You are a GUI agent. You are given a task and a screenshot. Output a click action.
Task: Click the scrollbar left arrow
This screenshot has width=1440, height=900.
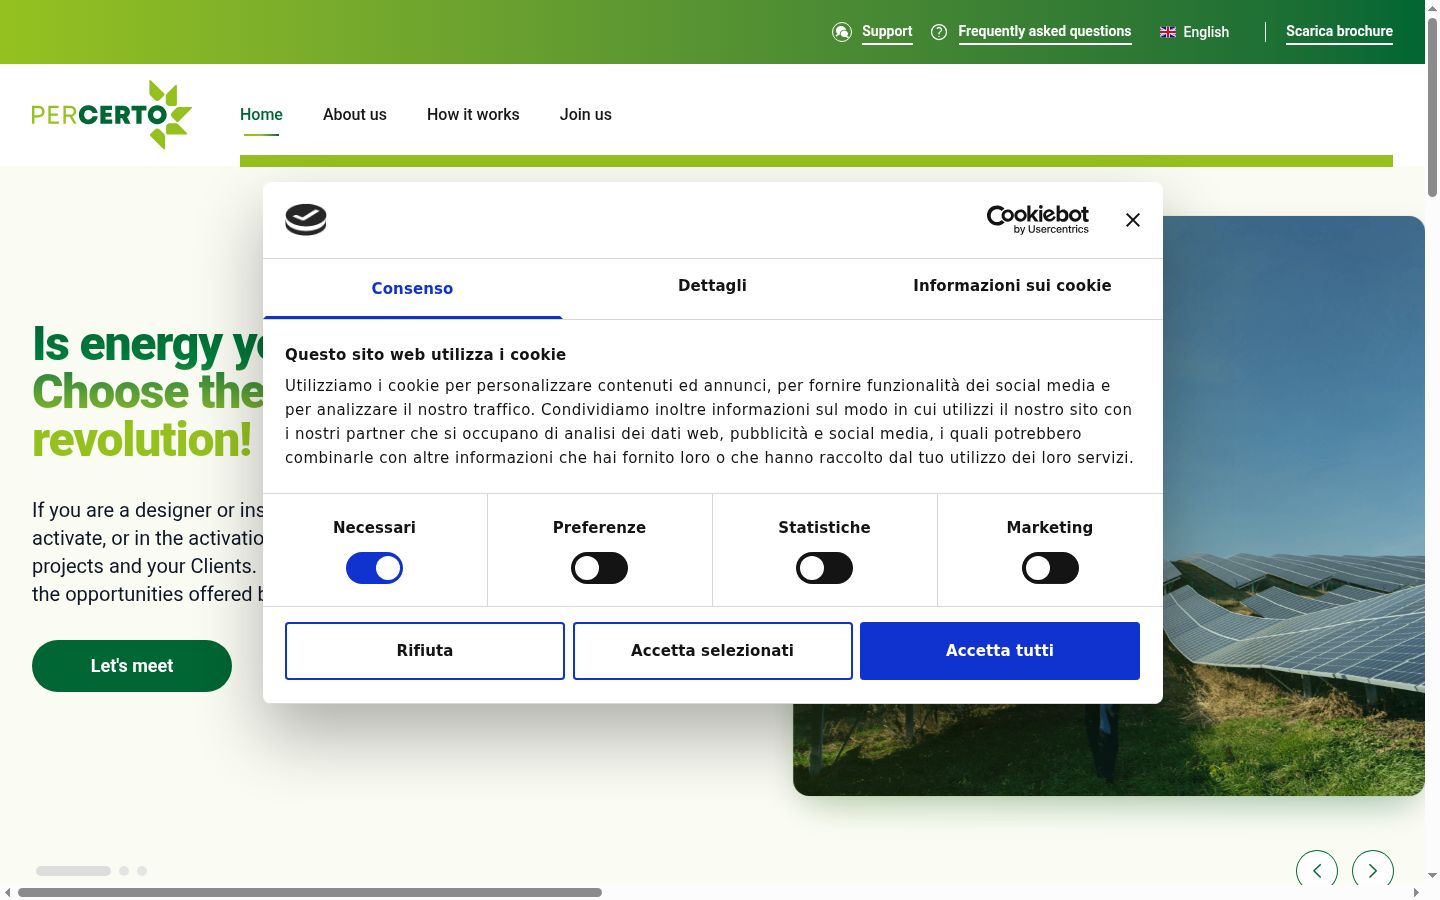coord(8,892)
